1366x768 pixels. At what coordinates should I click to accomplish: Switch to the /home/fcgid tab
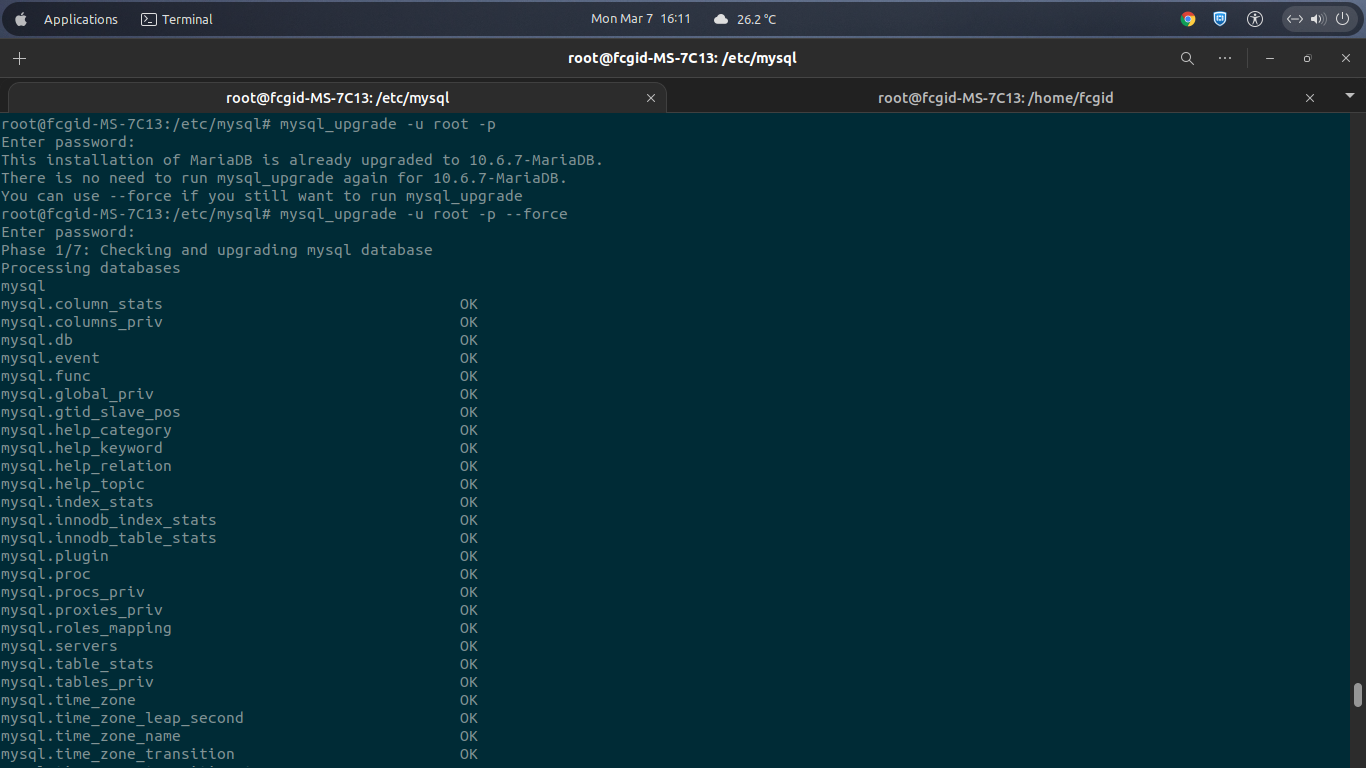995,98
